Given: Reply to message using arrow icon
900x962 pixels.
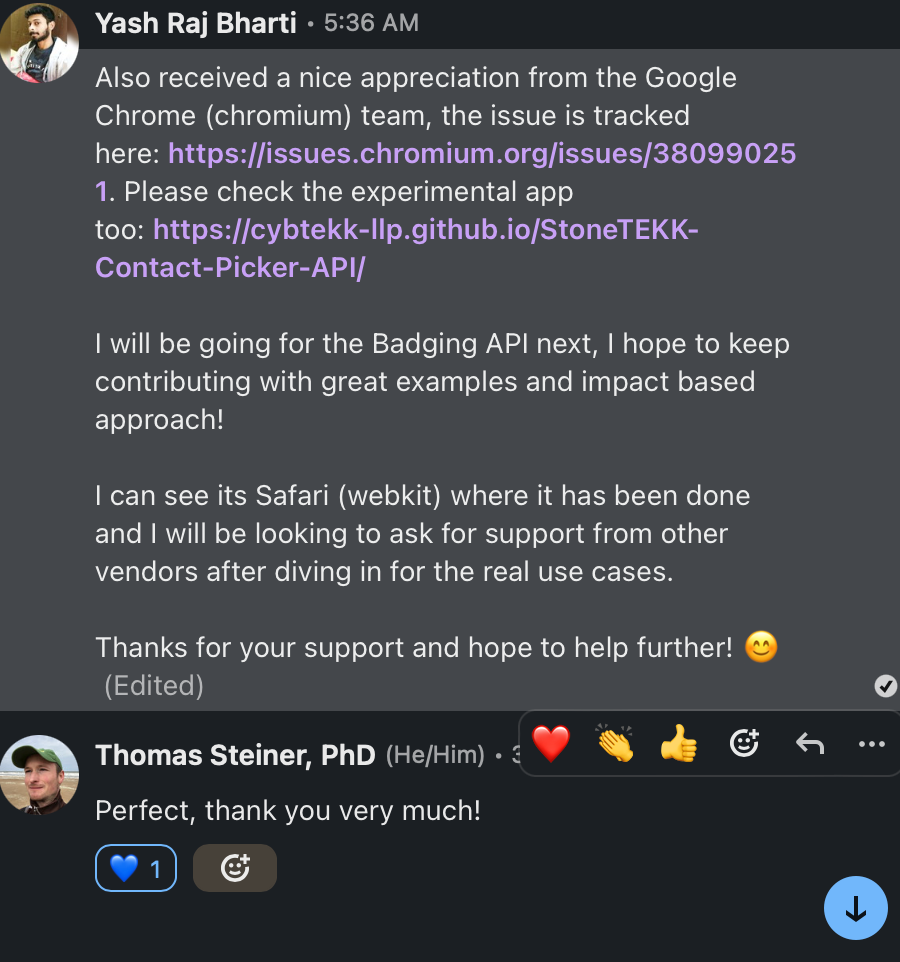Looking at the screenshot, I should click(x=810, y=744).
